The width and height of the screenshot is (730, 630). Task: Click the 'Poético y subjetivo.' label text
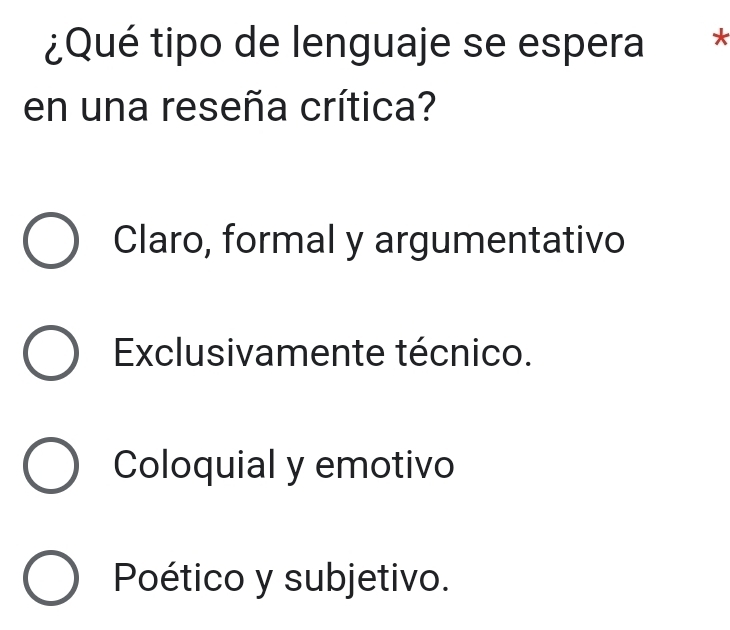point(280,577)
